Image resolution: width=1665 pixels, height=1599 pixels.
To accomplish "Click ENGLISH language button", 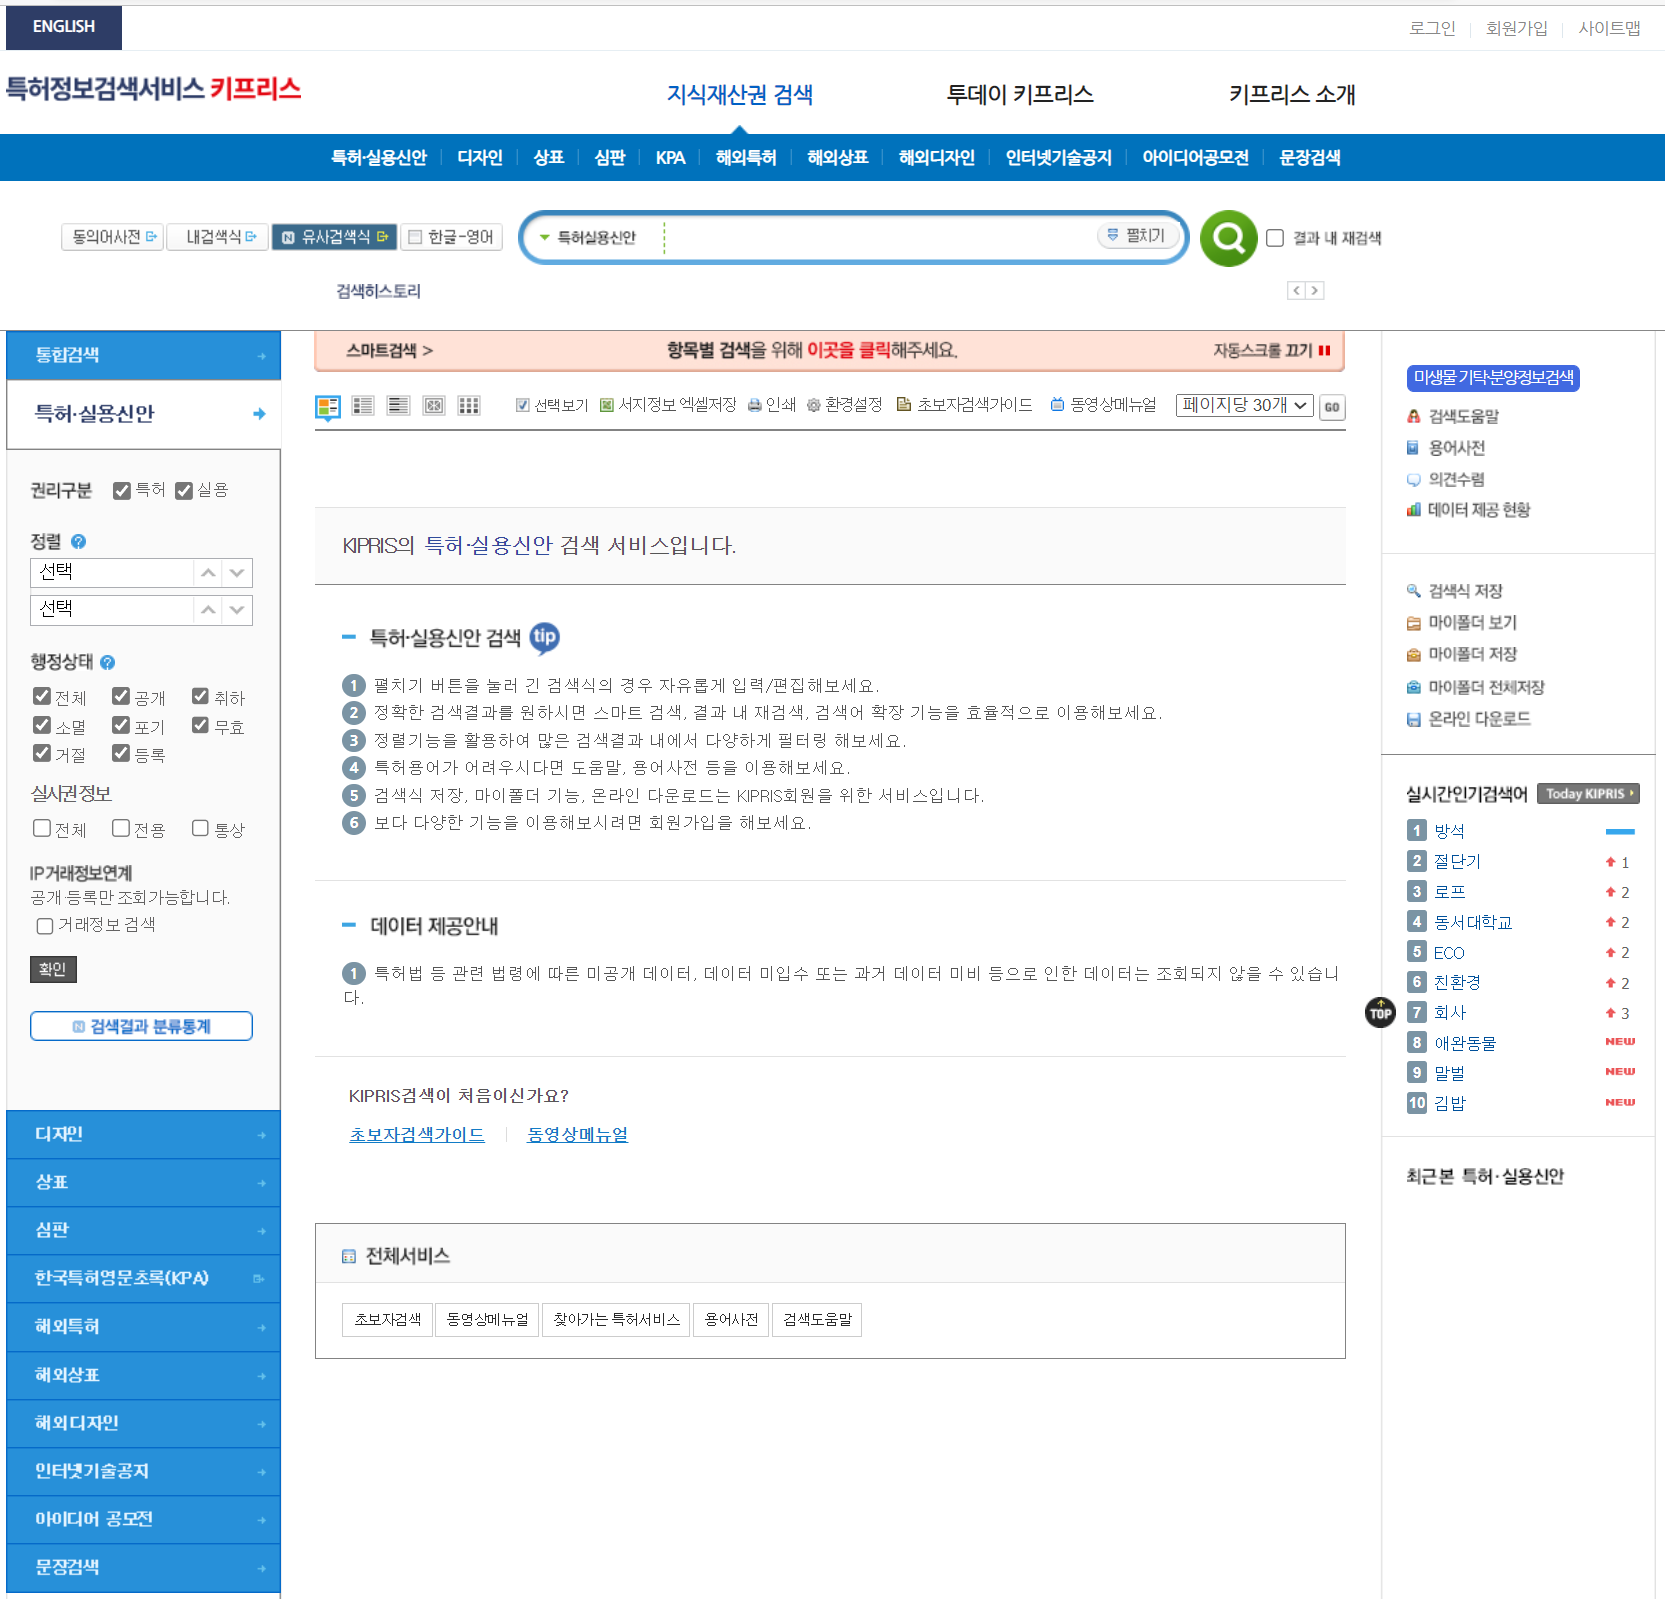I will pos(64,27).
